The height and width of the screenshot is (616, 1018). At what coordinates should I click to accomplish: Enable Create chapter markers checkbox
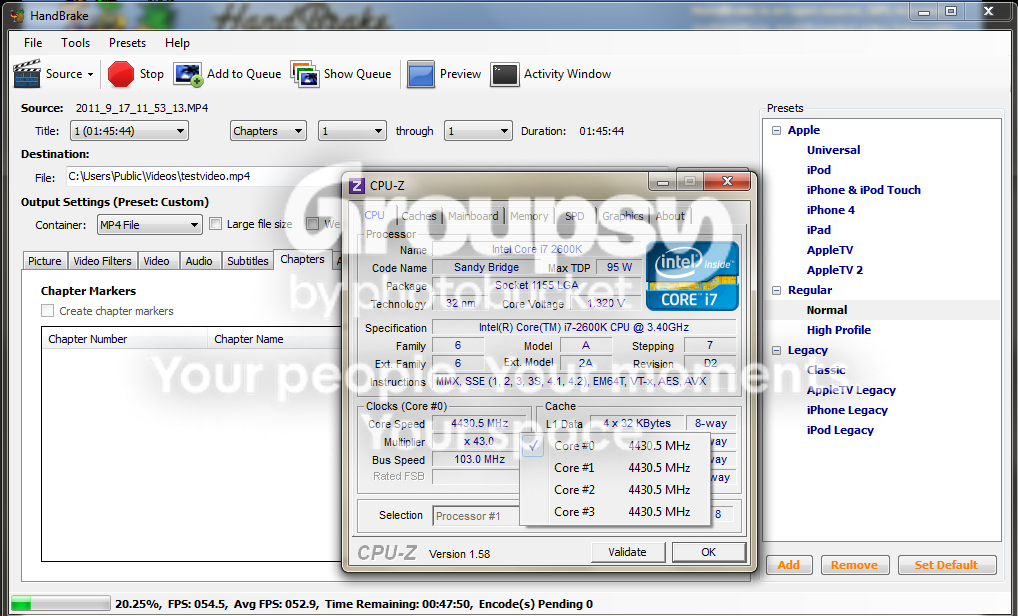[47, 311]
